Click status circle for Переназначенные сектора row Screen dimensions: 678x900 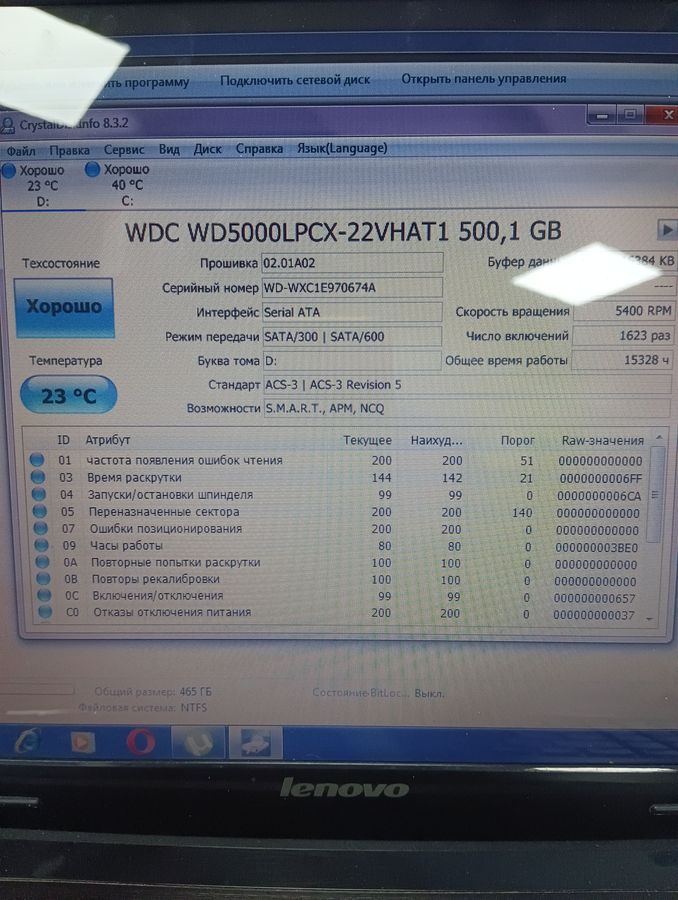38,512
